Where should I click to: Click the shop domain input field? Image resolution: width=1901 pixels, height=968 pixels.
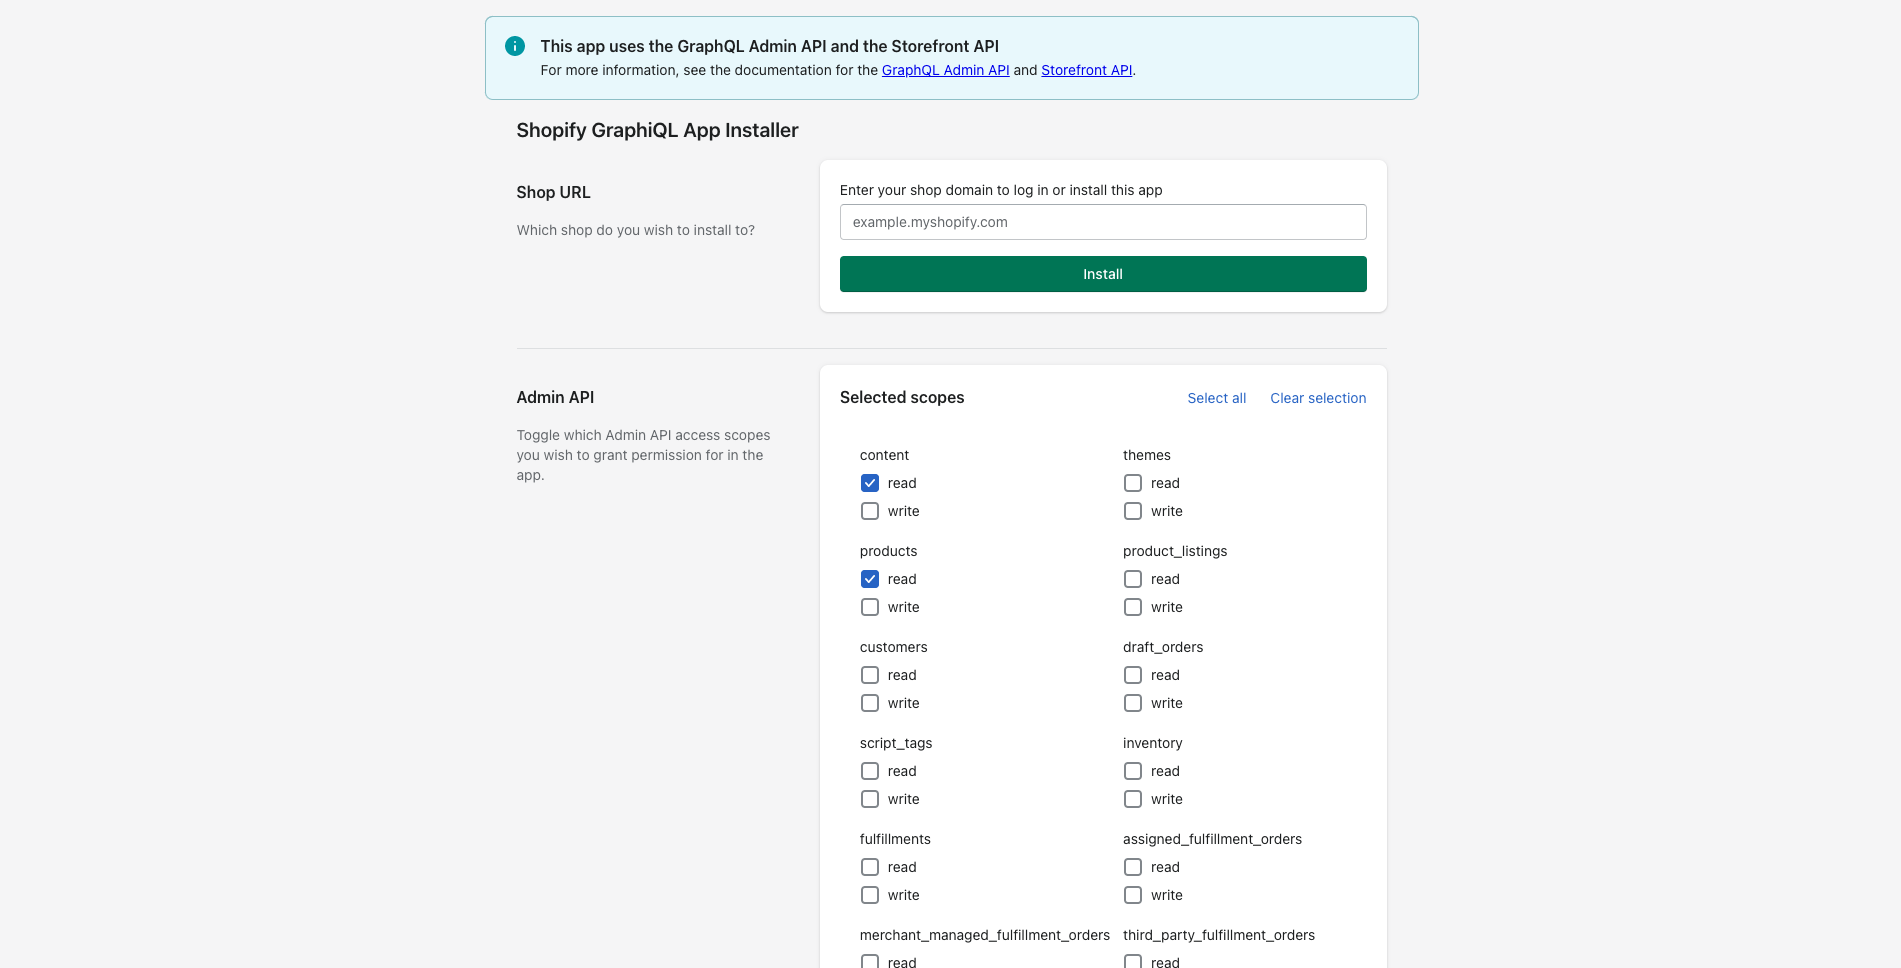pos(1103,222)
